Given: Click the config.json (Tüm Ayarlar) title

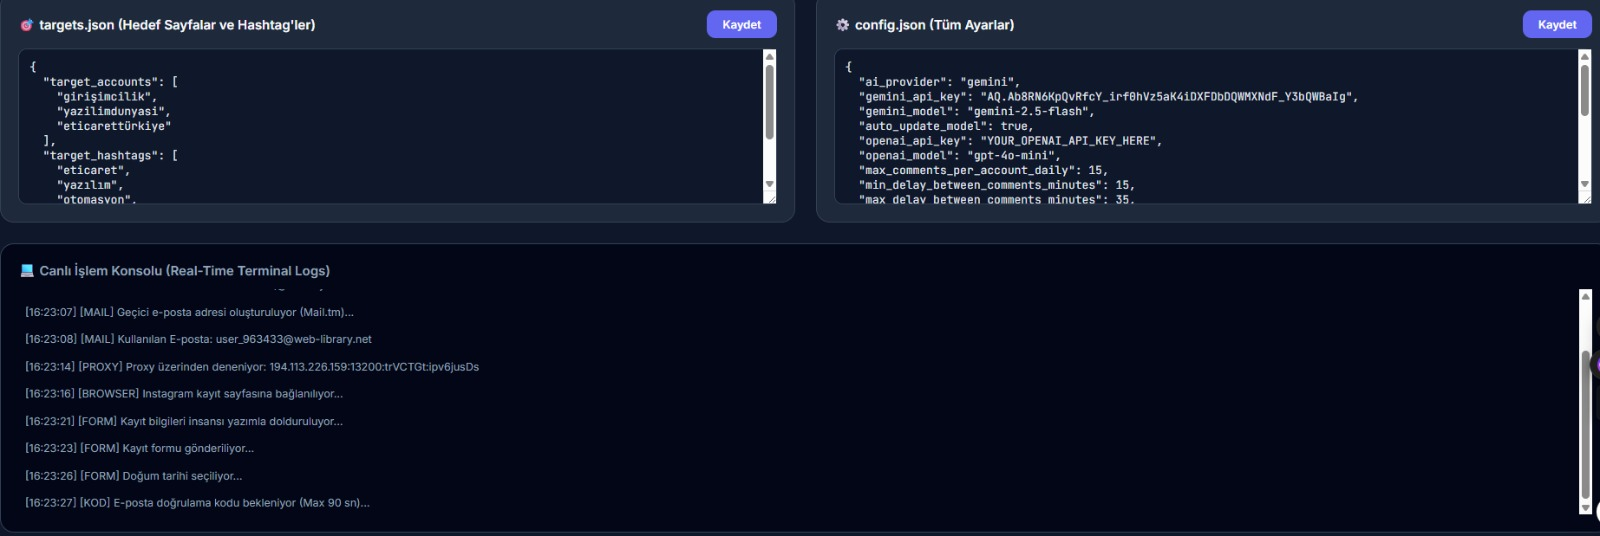Looking at the screenshot, I should pos(934,25).
